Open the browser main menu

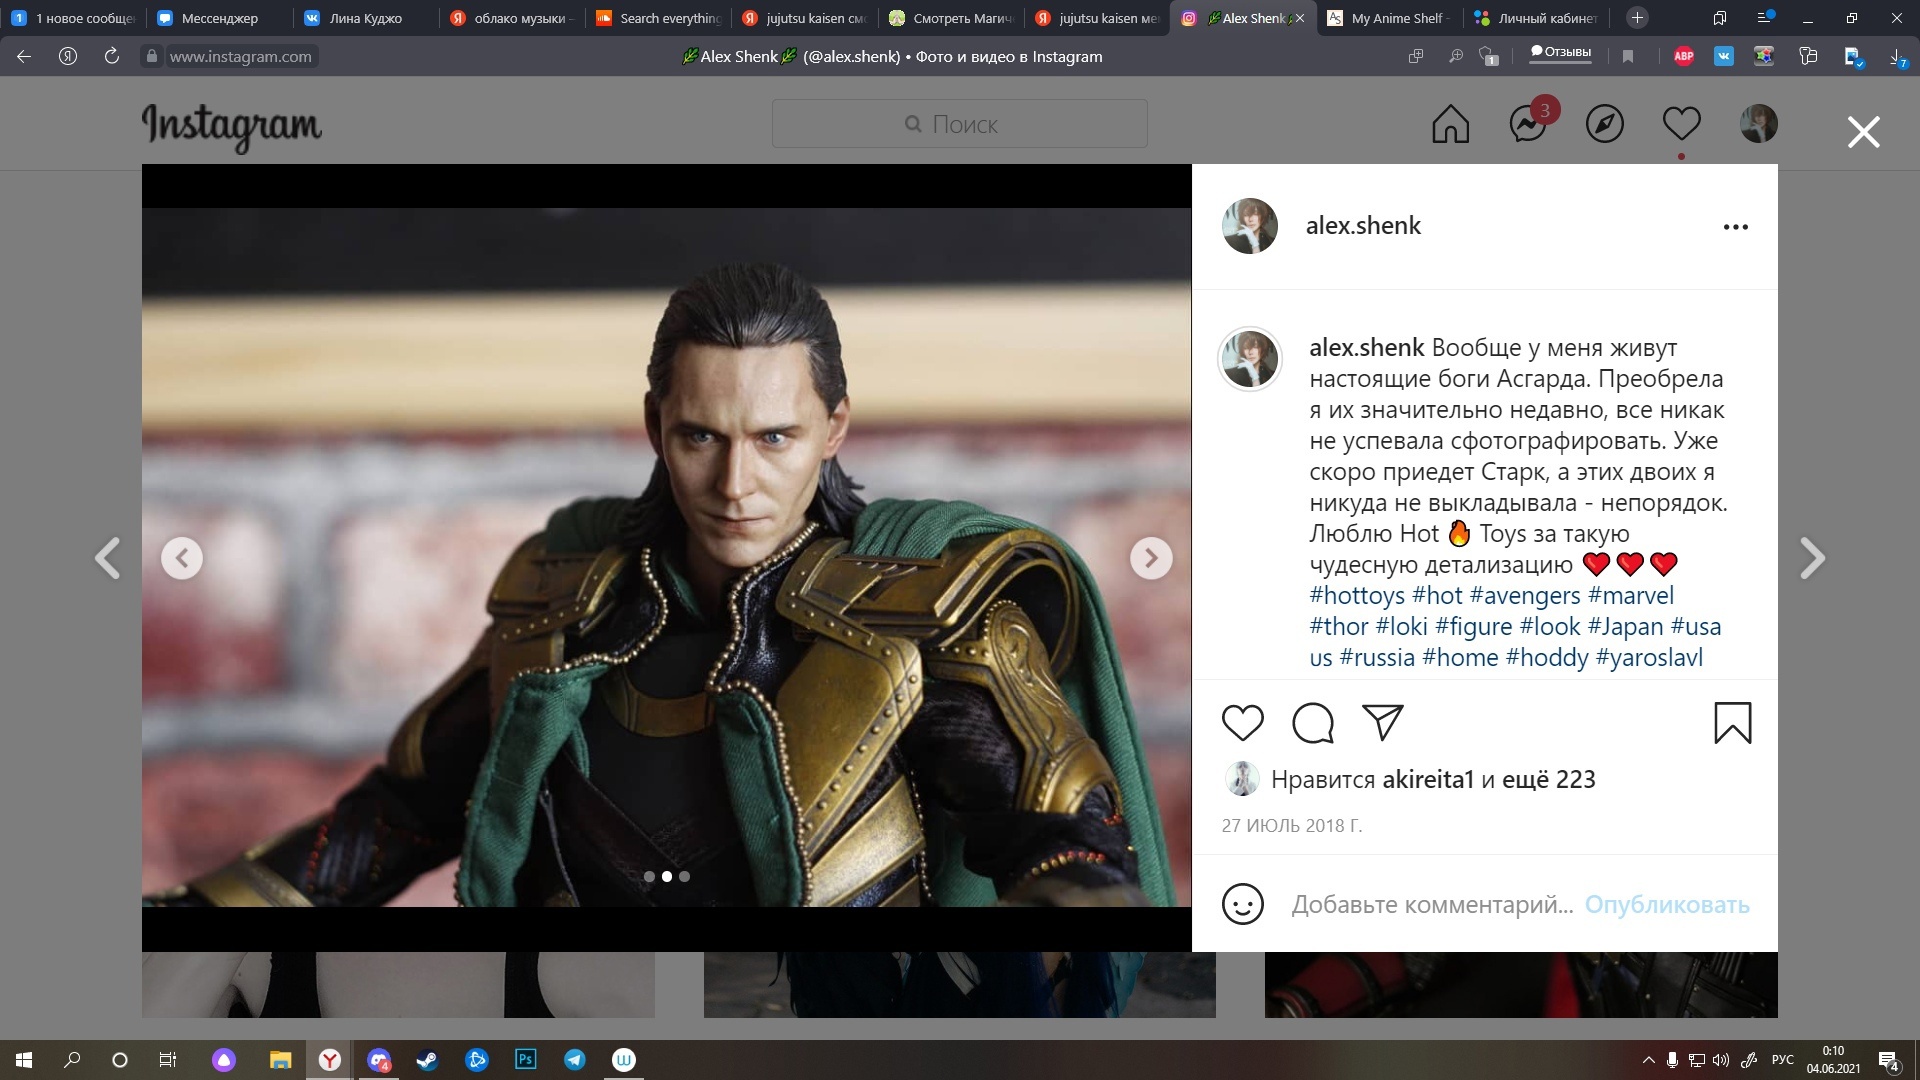(x=1765, y=18)
